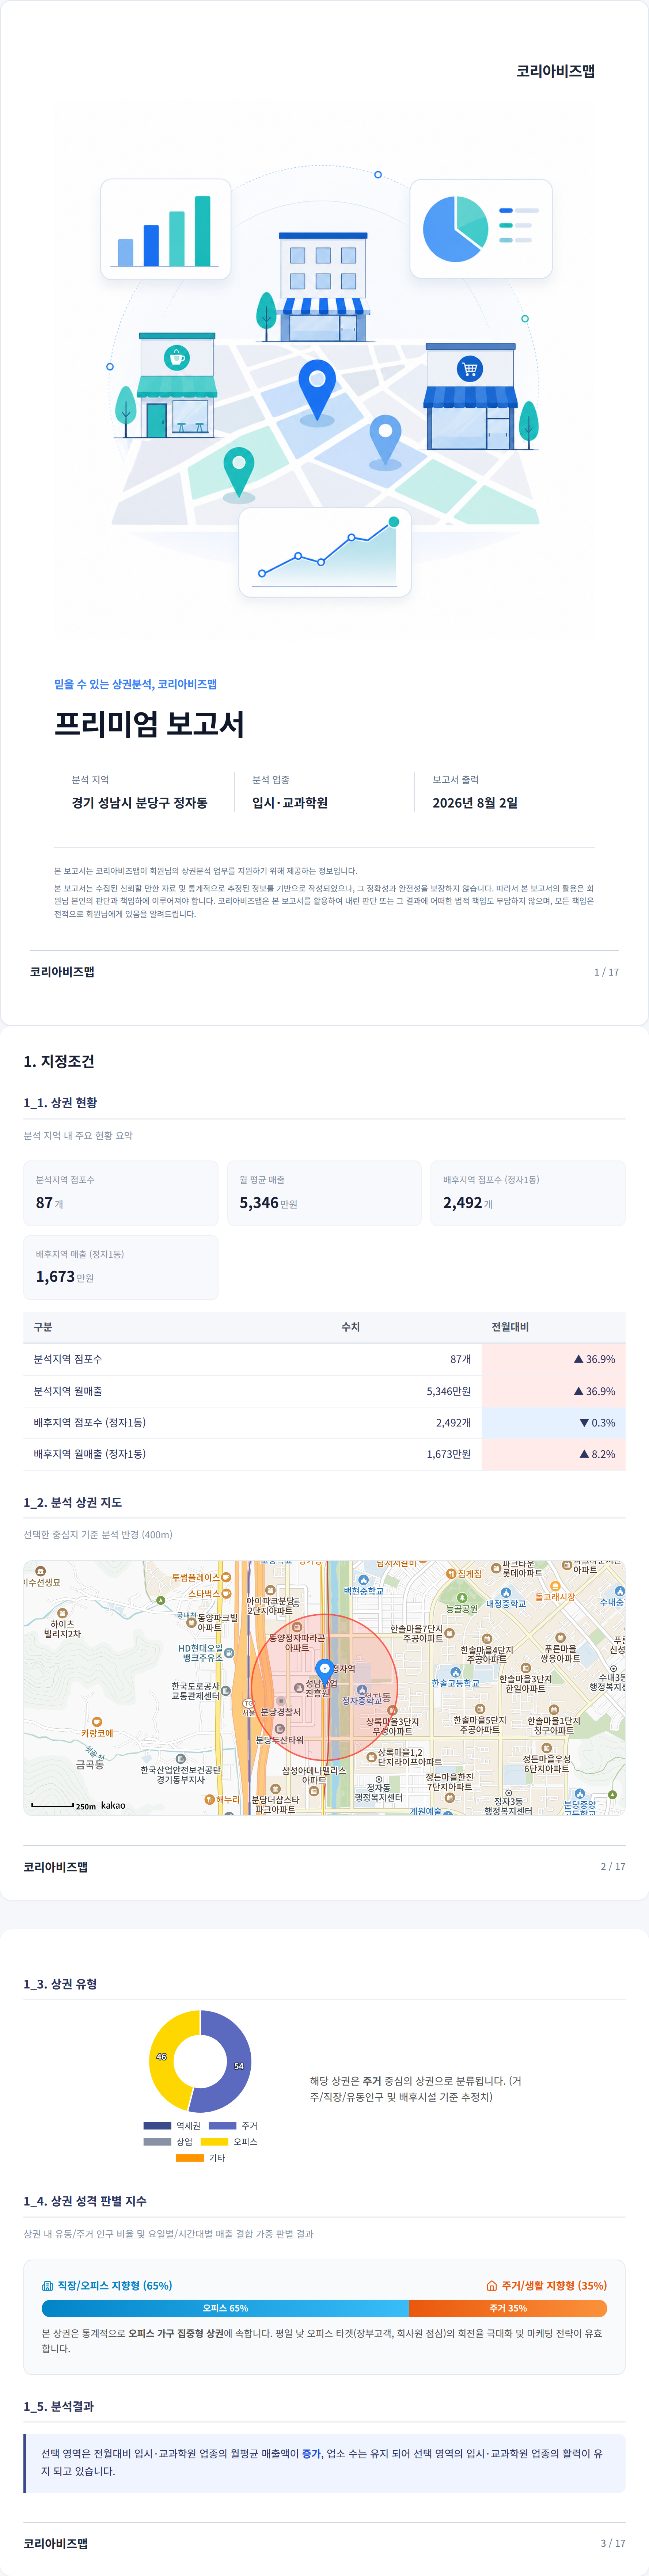
Task: Click the 역세권 legend color swatch
Action: click(x=157, y=2125)
